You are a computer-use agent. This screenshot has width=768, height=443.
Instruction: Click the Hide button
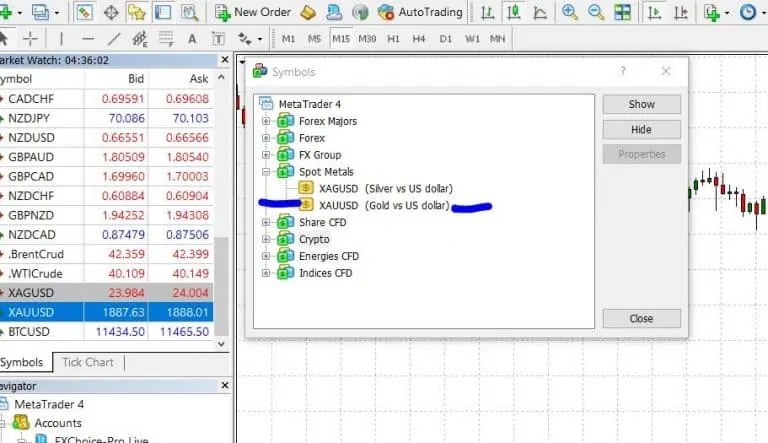[x=642, y=129]
